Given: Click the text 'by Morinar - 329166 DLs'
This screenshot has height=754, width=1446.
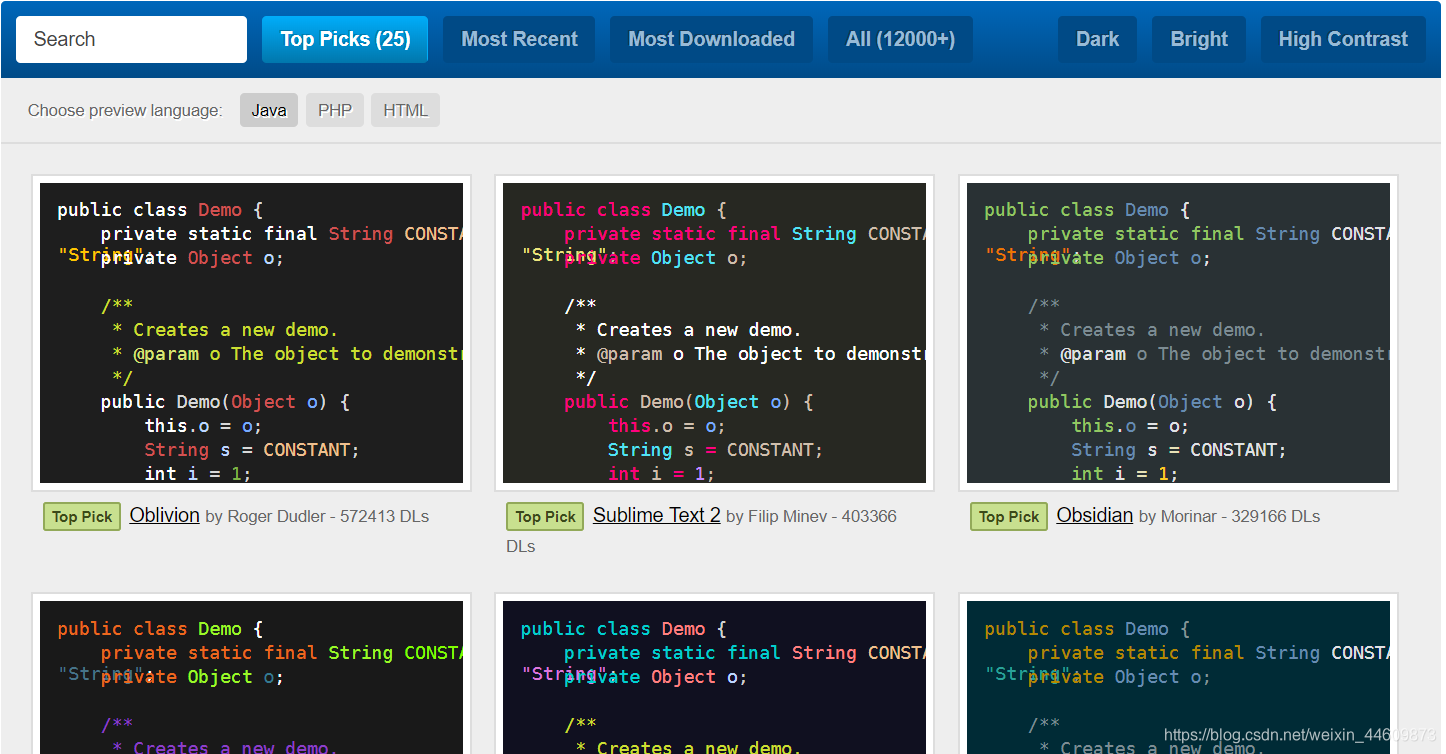Looking at the screenshot, I should coord(1229,517).
